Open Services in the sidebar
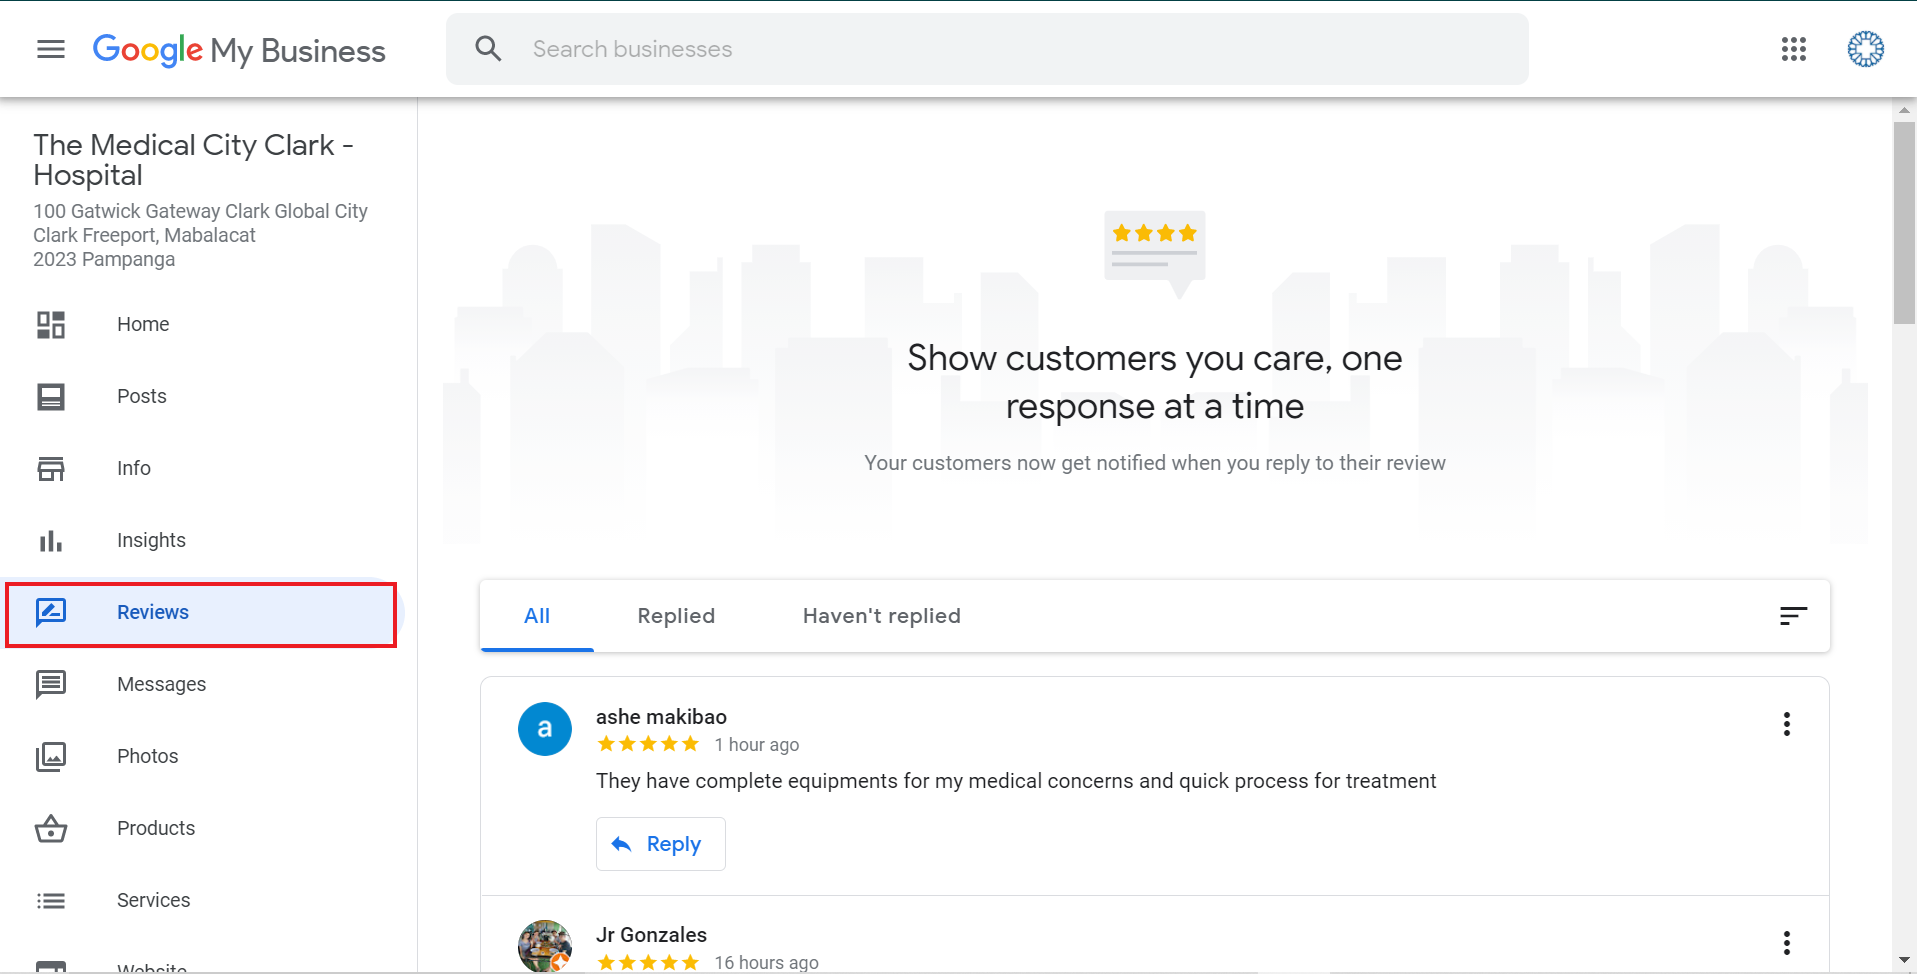 pyautogui.click(x=153, y=900)
